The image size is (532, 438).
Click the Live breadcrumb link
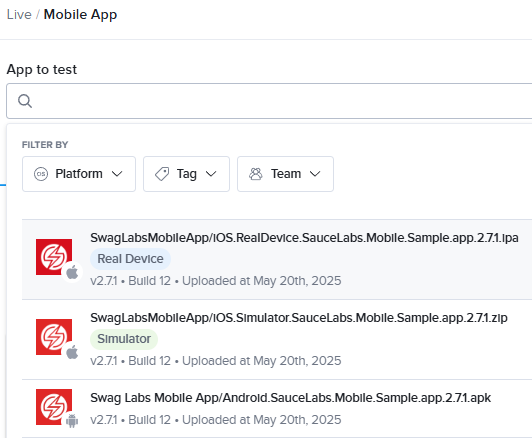[x=19, y=15]
